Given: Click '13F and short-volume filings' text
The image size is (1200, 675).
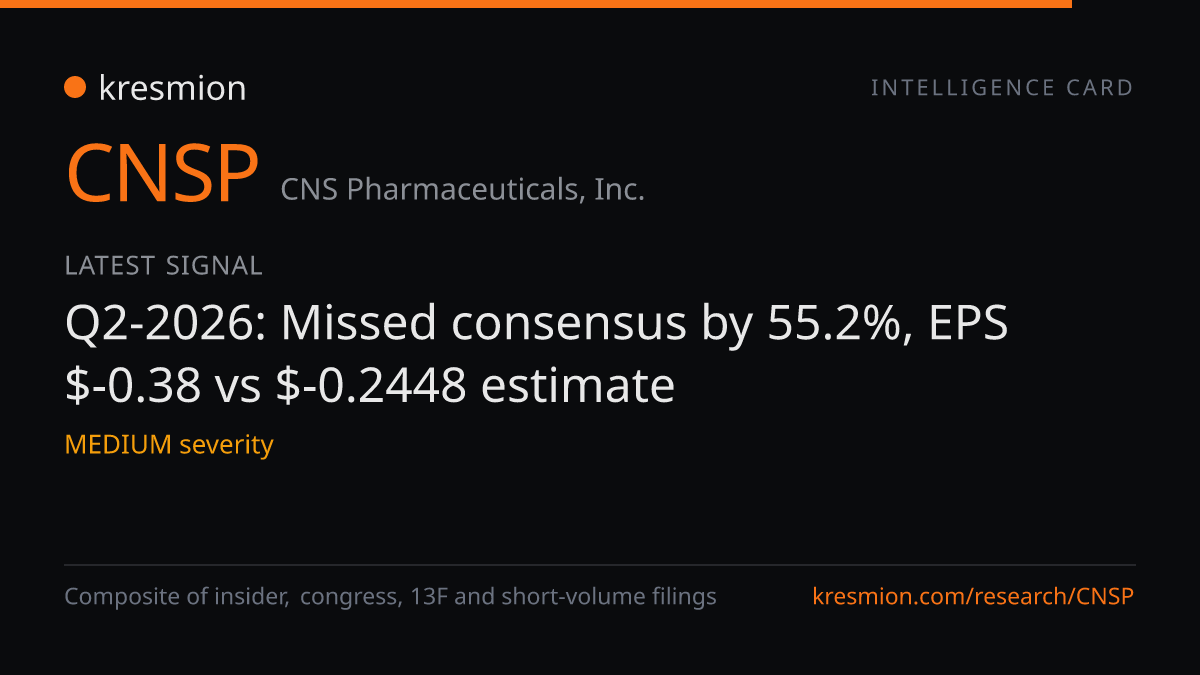Looking at the screenshot, I should coord(563,597).
